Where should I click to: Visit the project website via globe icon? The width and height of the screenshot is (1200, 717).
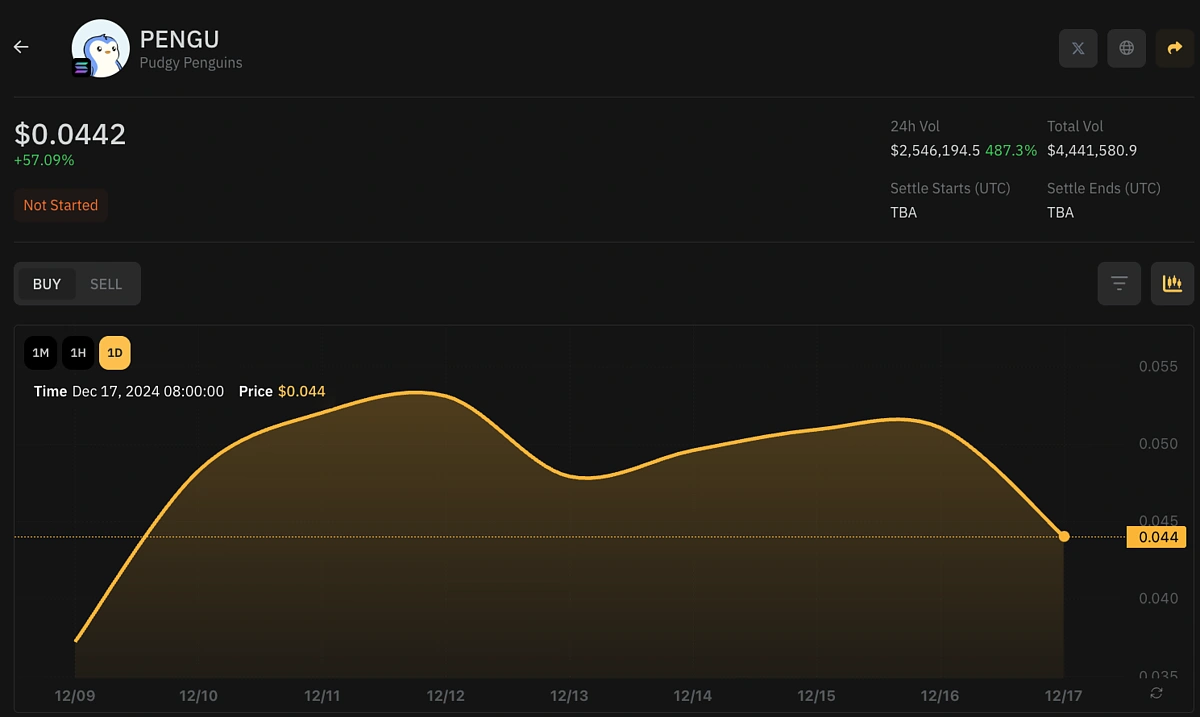click(1126, 47)
